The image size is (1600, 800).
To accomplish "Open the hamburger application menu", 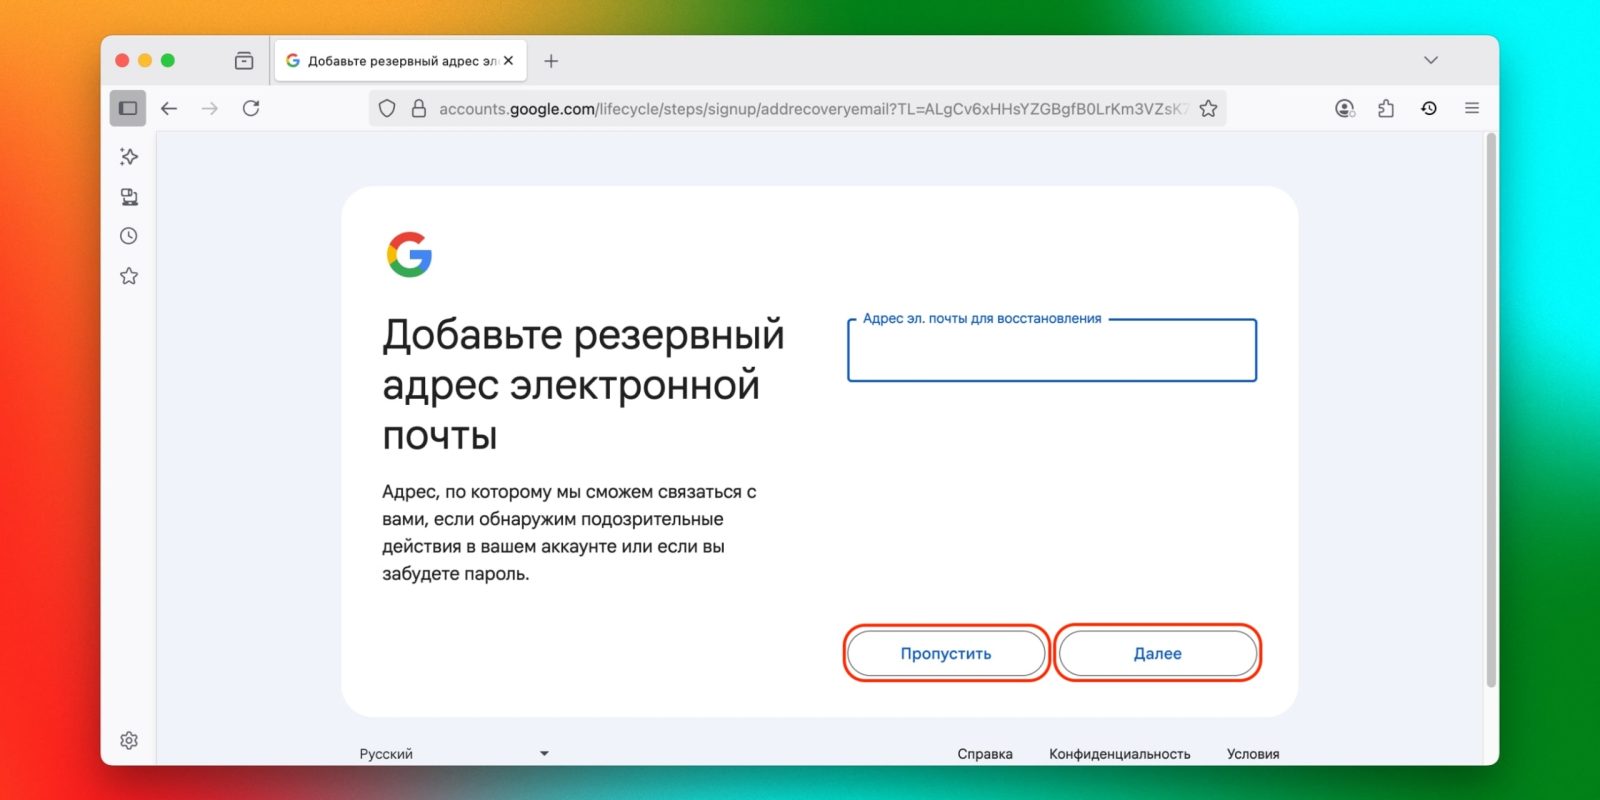I will point(1472,108).
